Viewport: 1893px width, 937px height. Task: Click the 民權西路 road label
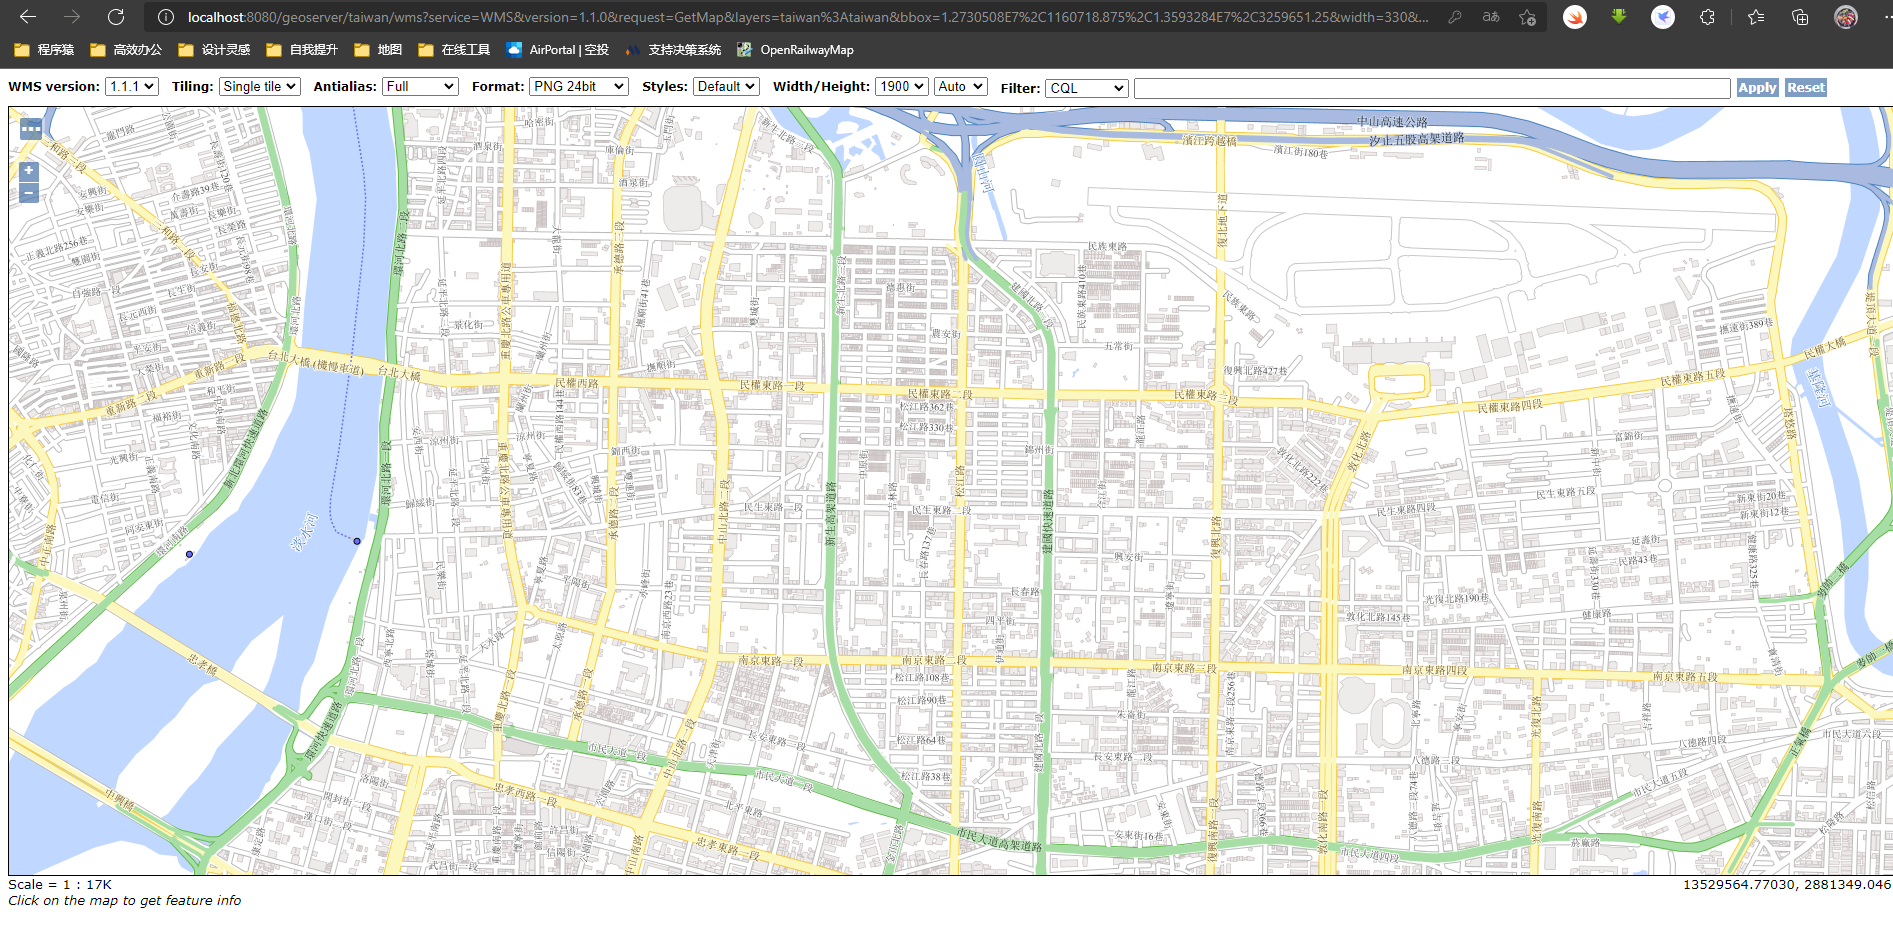click(577, 383)
